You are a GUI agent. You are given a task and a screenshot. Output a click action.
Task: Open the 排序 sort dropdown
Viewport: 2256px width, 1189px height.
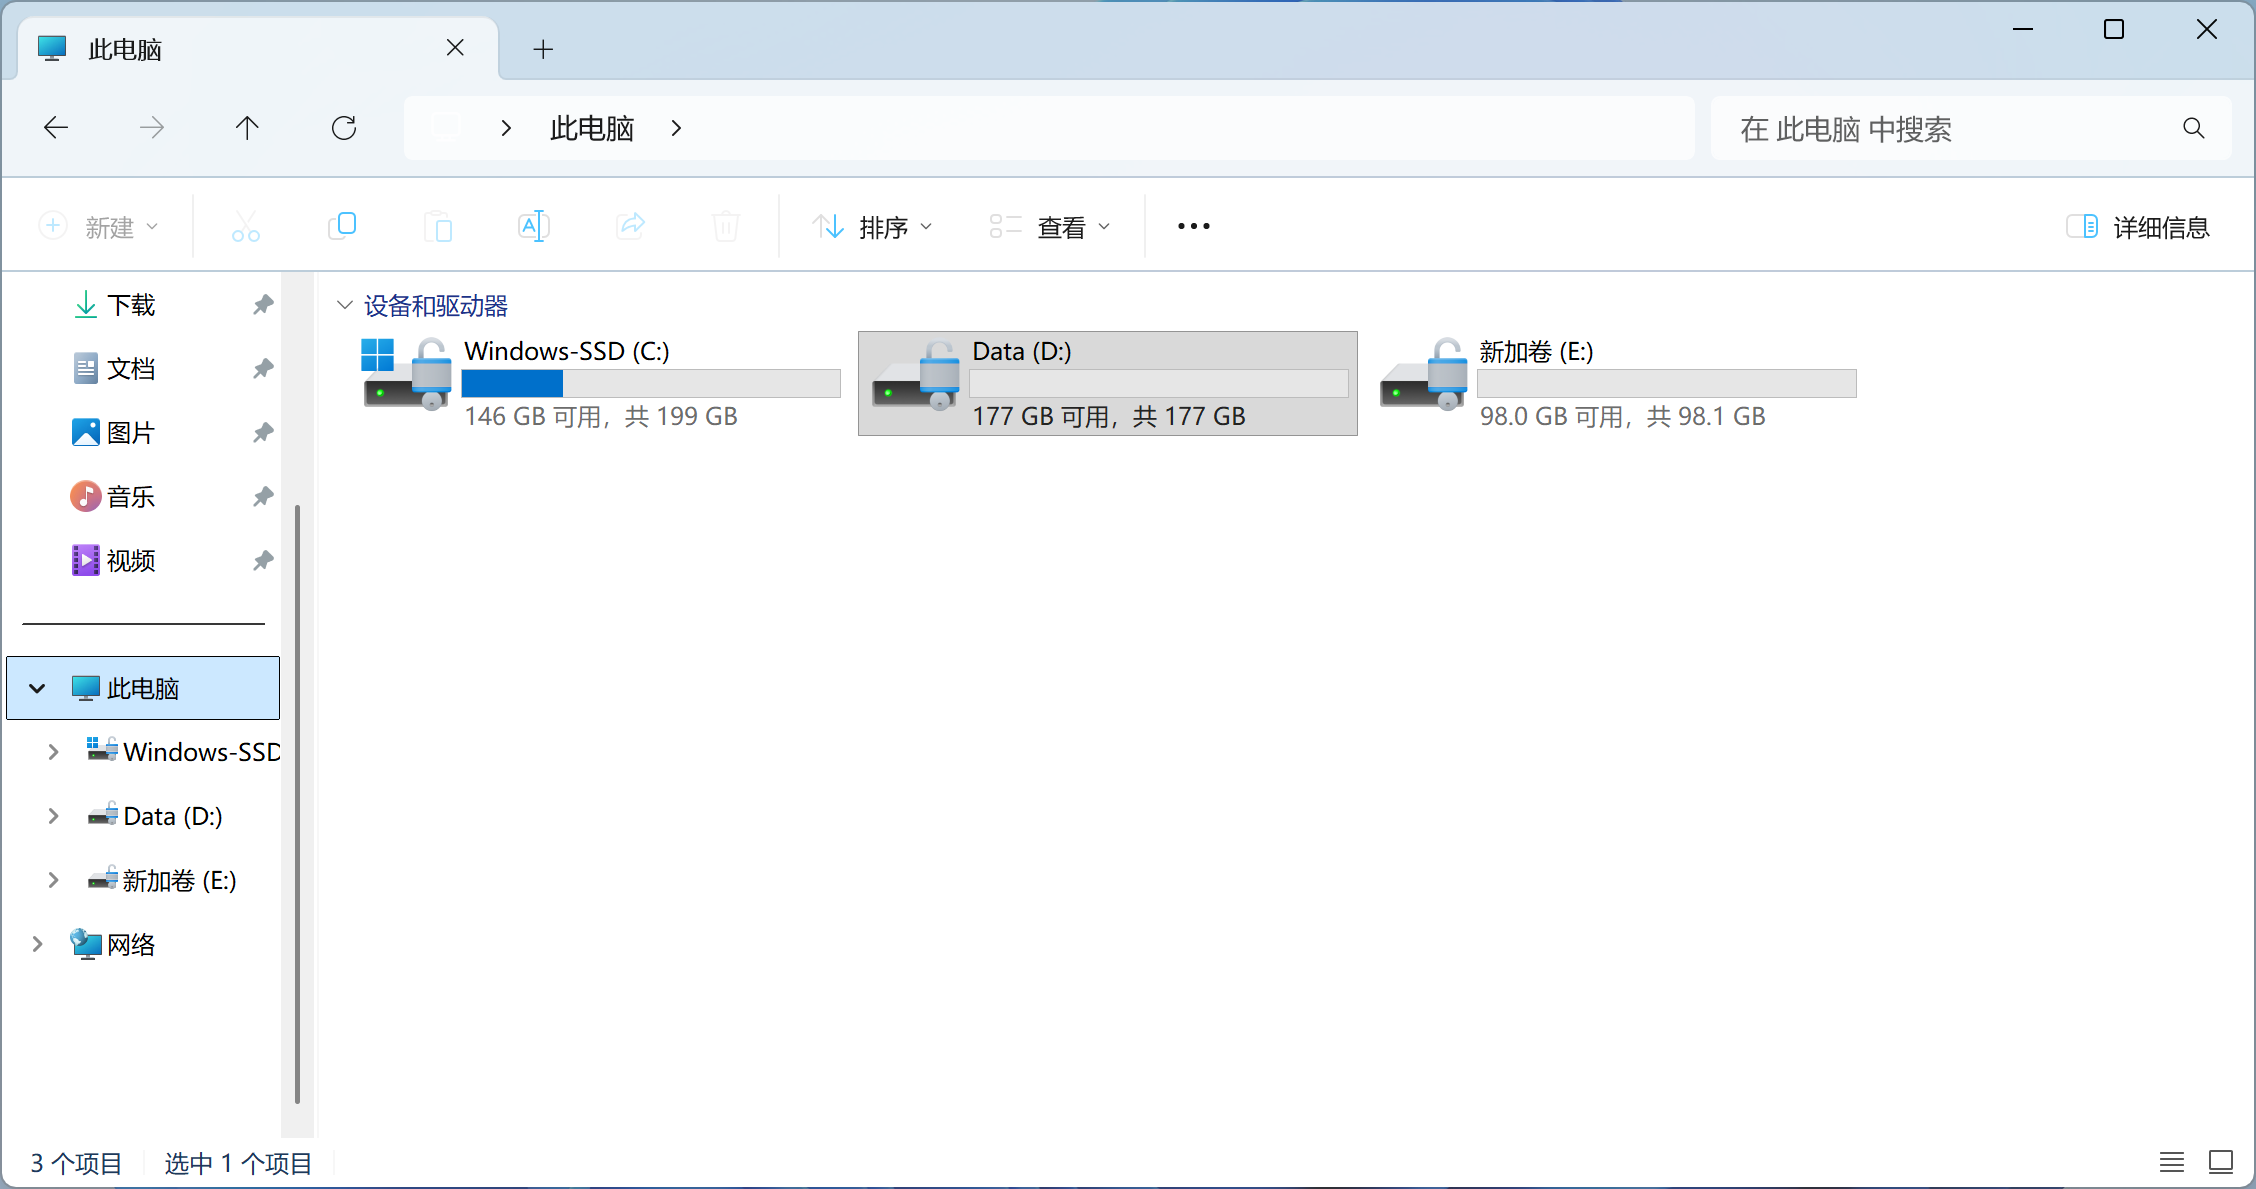pos(872,227)
